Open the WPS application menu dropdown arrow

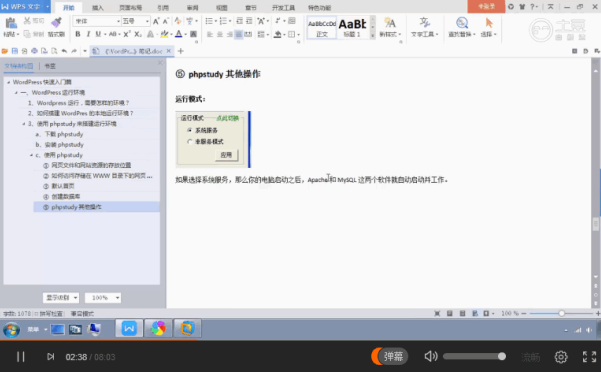[48, 7]
